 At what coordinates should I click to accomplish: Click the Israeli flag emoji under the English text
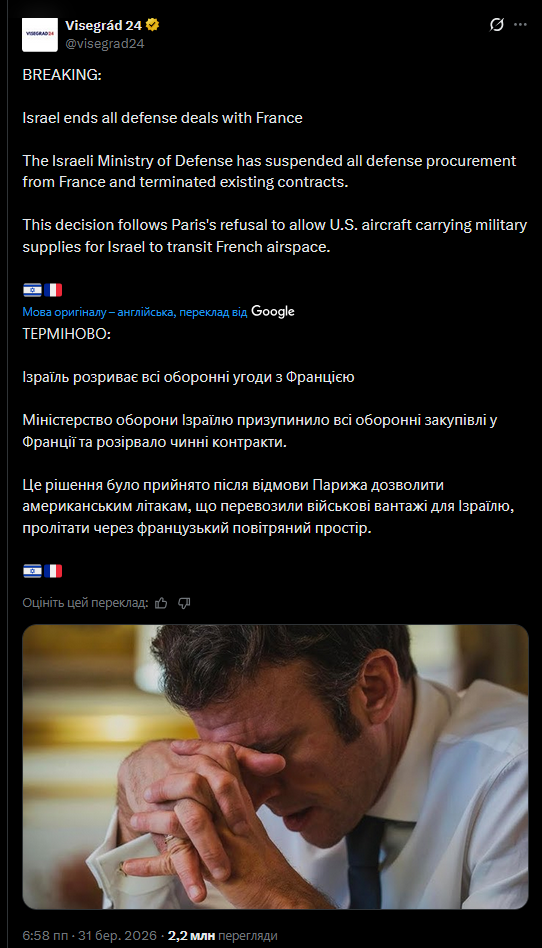point(32,290)
